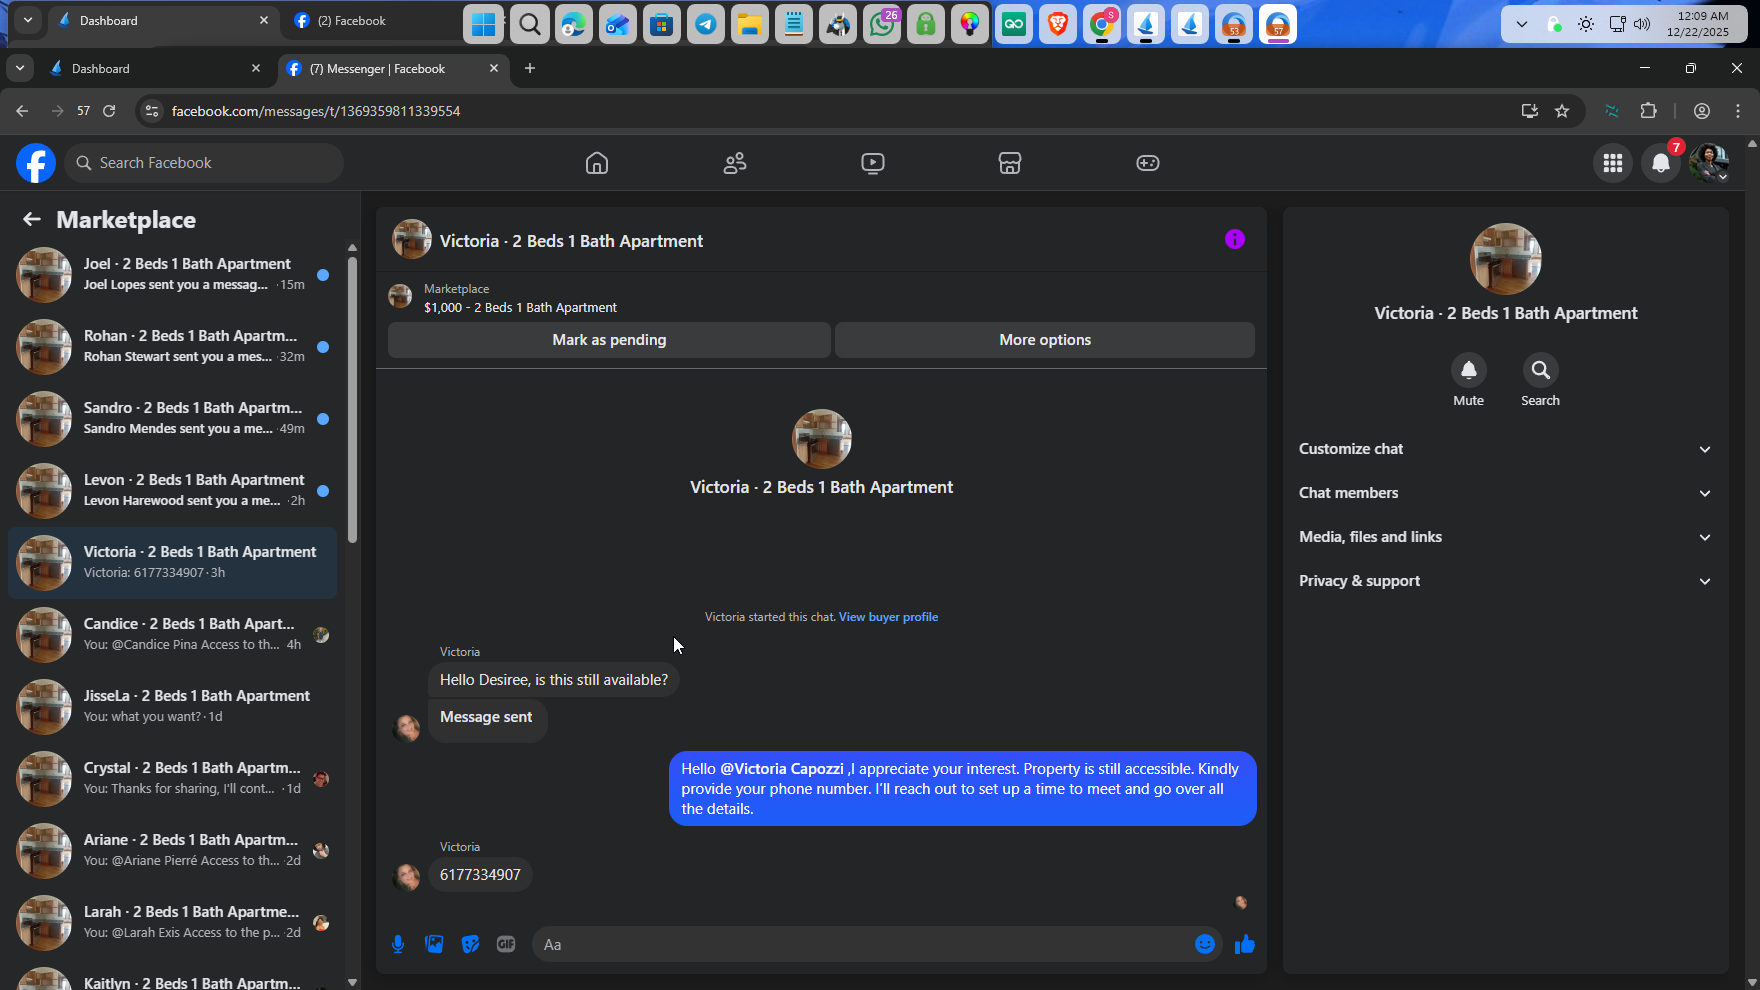Click the Facebook logo icon
The width and height of the screenshot is (1760, 990).
click(36, 163)
